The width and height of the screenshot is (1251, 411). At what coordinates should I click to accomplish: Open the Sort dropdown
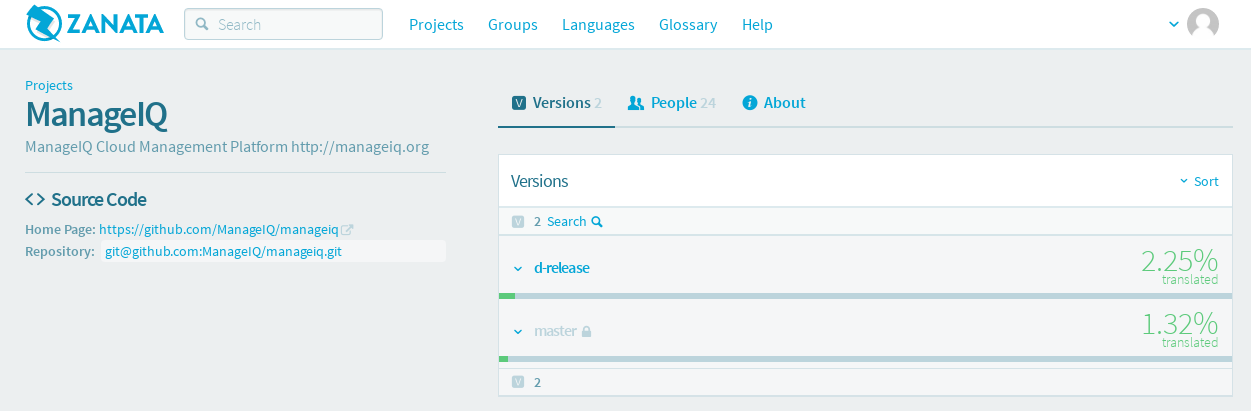click(1199, 181)
